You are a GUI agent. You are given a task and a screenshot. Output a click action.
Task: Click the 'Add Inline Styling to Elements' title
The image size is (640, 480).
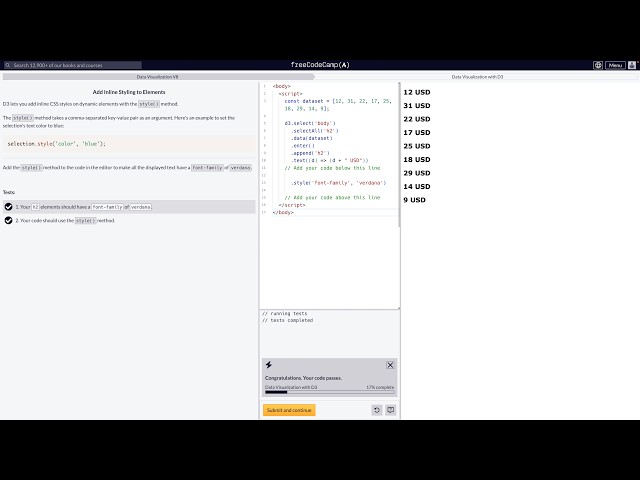coord(129,92)
